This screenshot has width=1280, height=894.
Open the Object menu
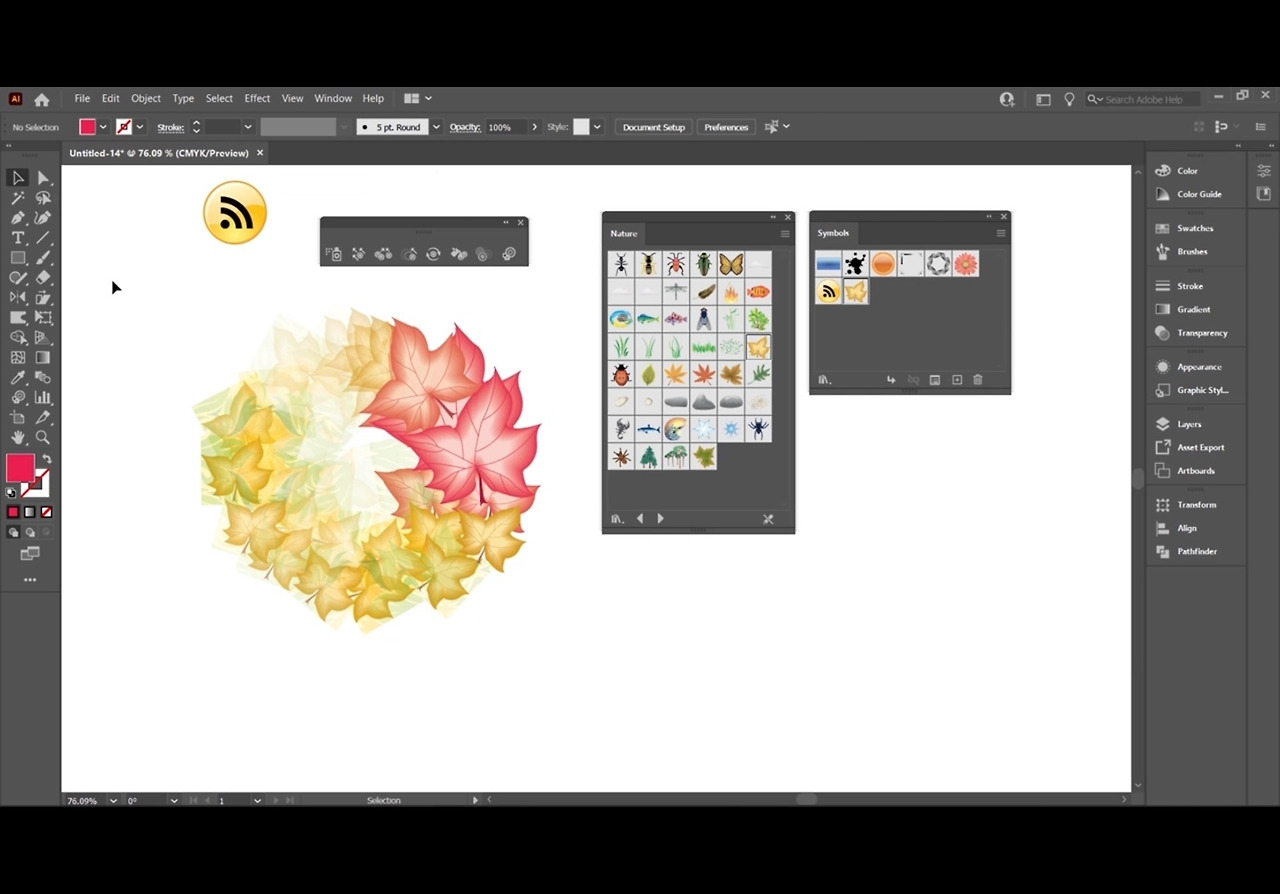(146, 98)
